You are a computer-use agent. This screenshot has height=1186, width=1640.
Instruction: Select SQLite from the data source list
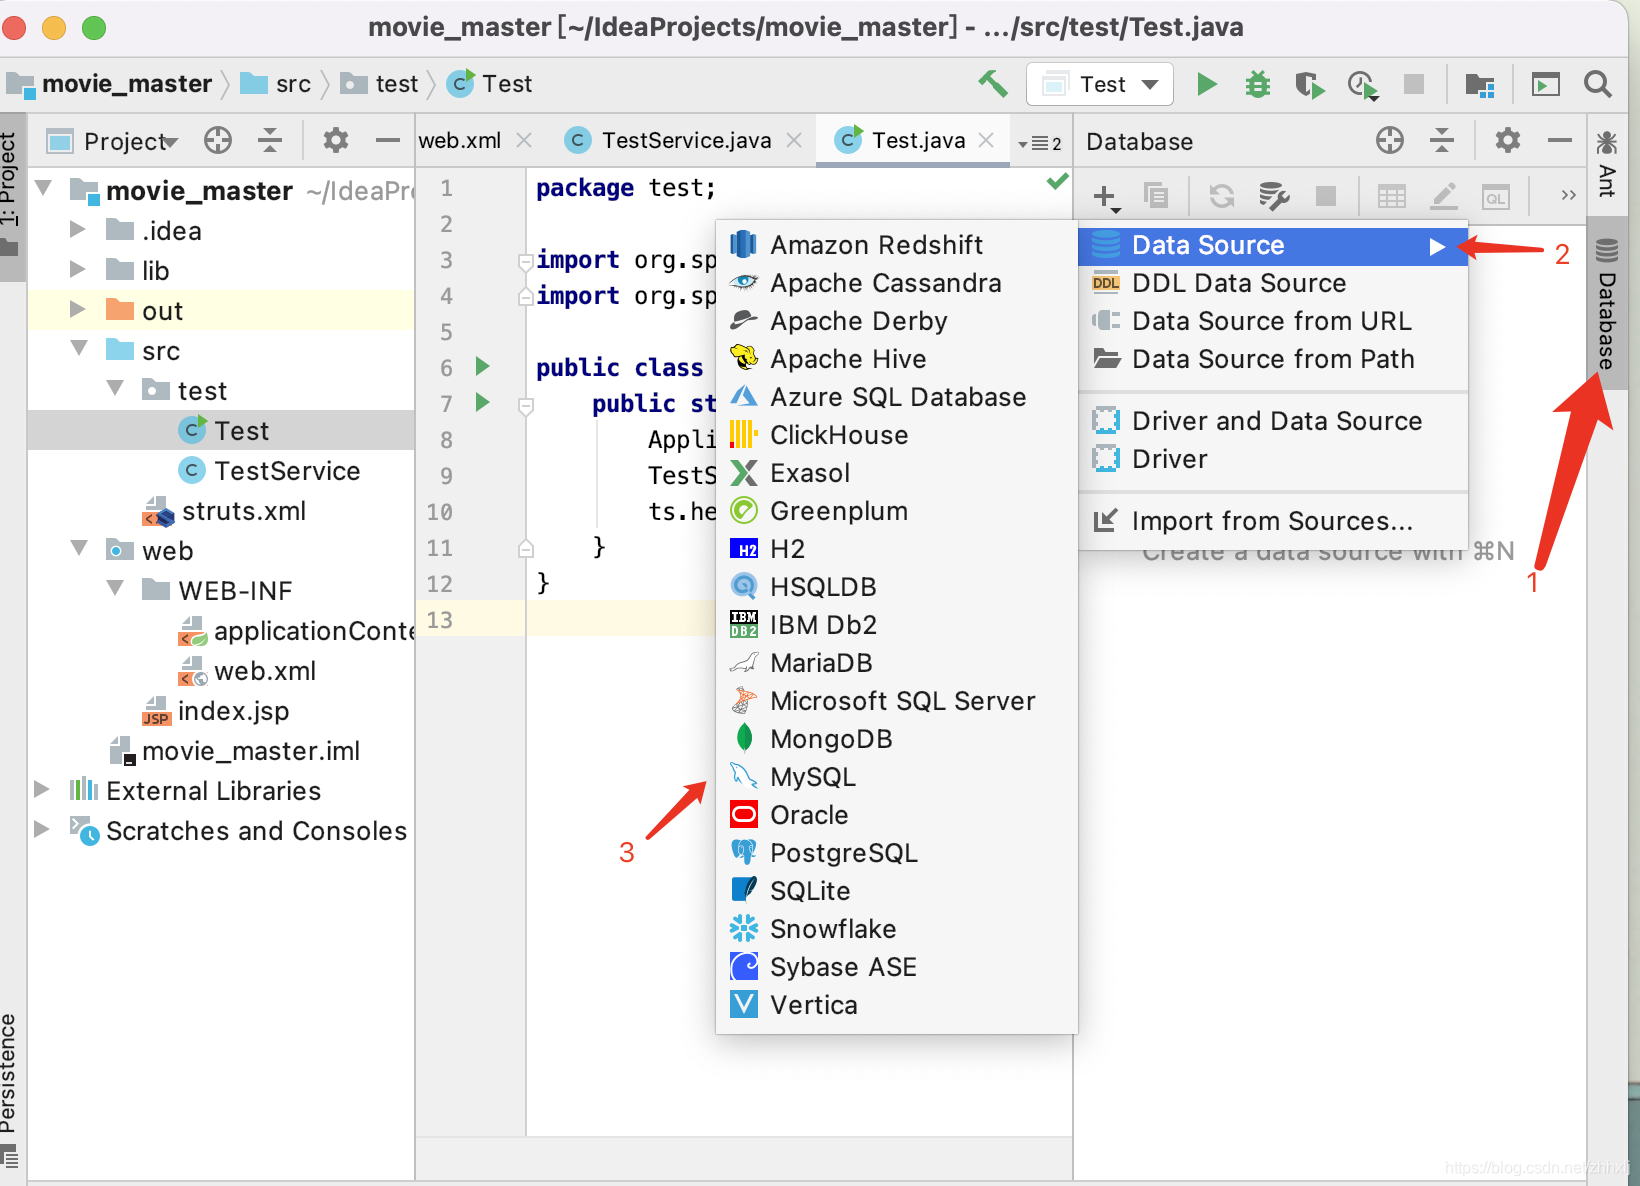pos(896,891)
